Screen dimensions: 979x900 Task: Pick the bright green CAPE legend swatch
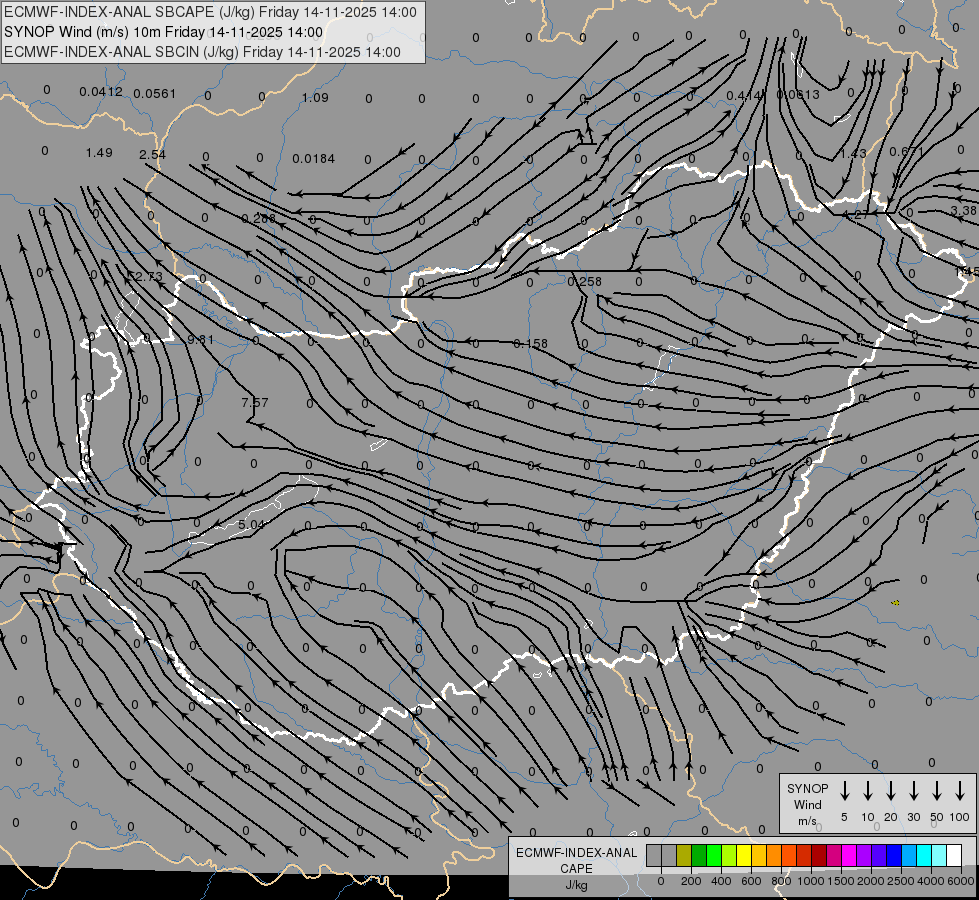714,855
